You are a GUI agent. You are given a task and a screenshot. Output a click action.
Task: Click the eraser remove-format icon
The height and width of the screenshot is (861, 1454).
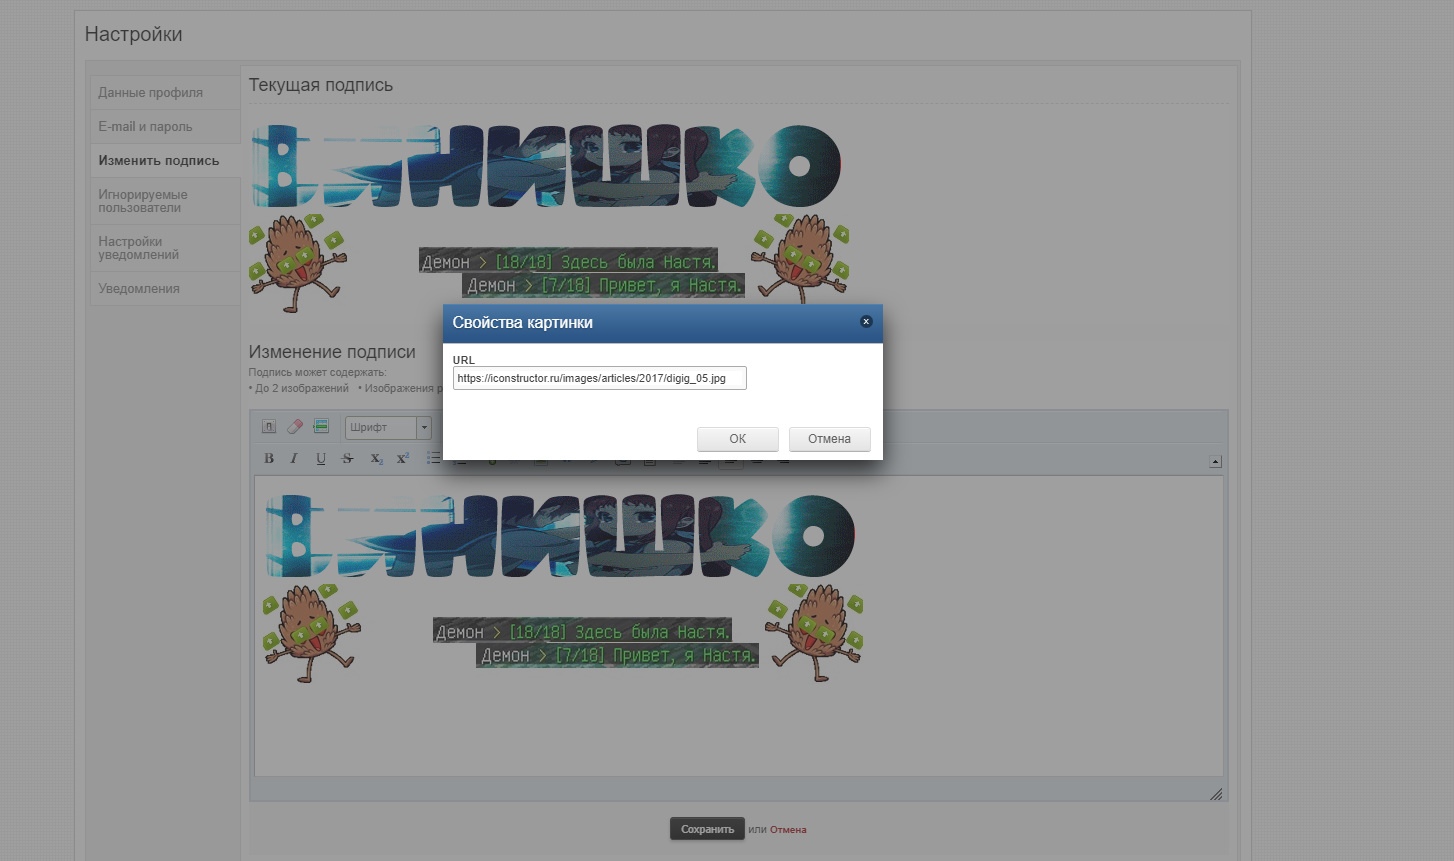coord(295,427)
